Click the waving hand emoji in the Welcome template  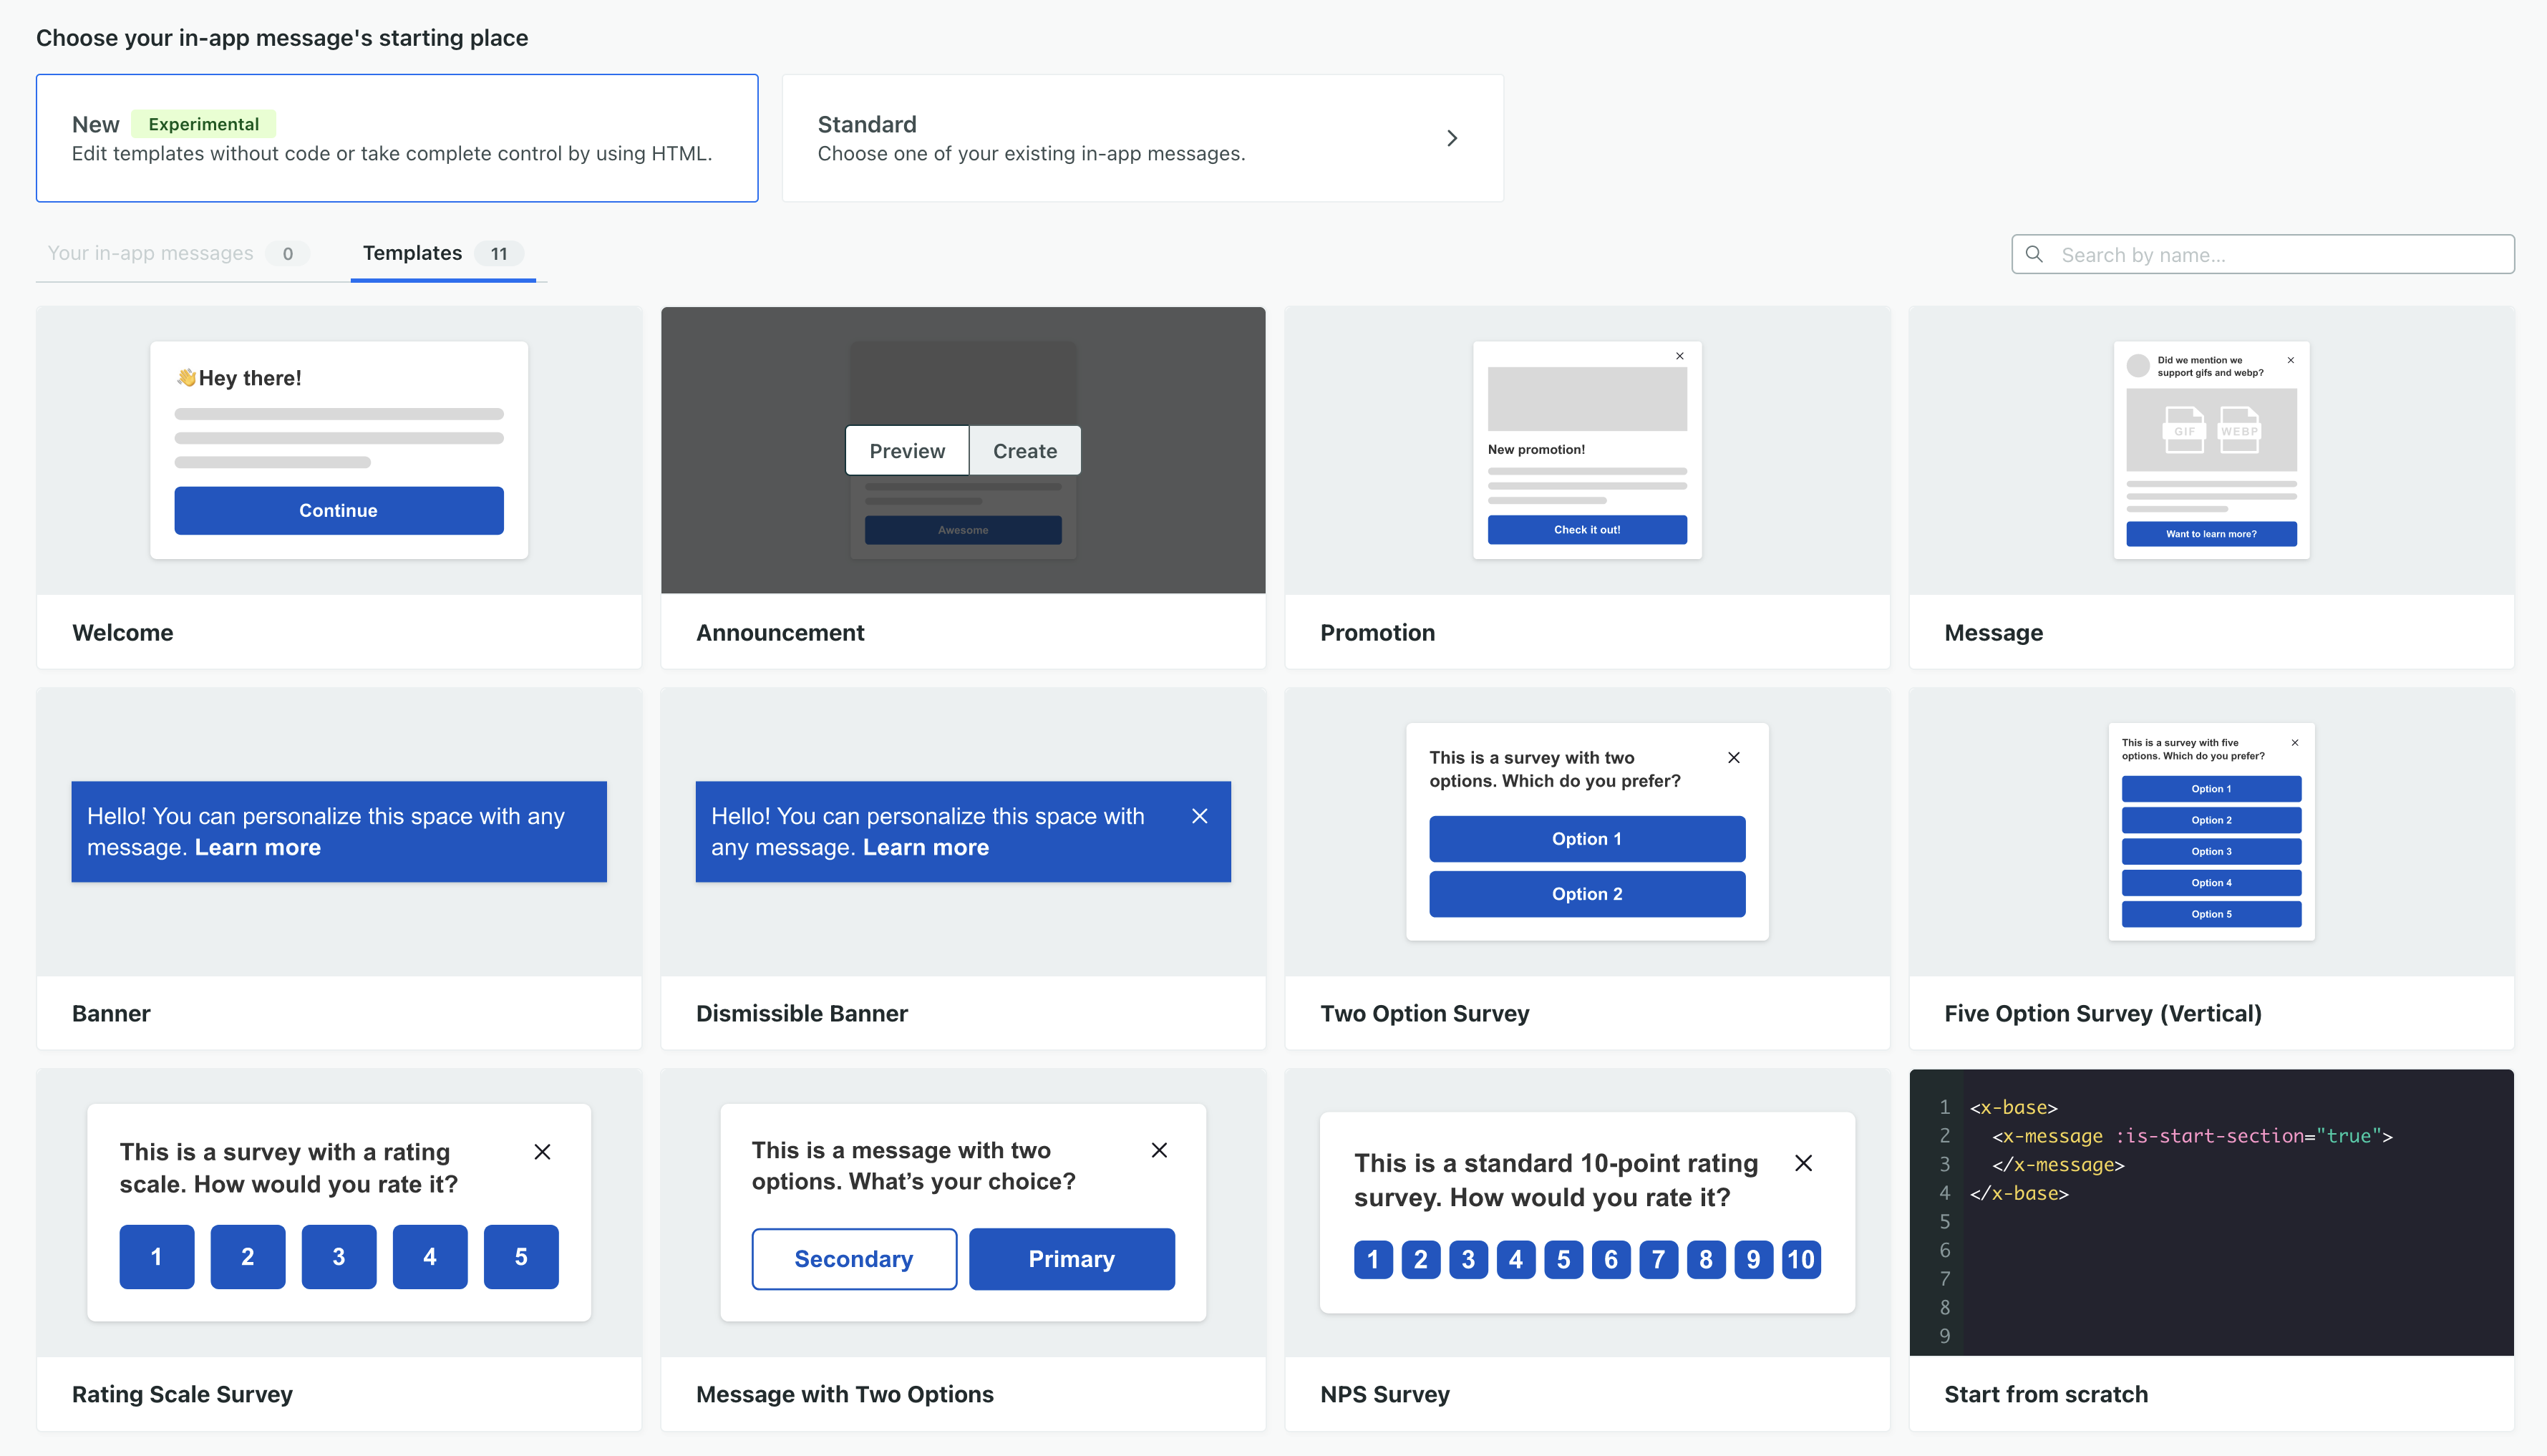point(186,377)
